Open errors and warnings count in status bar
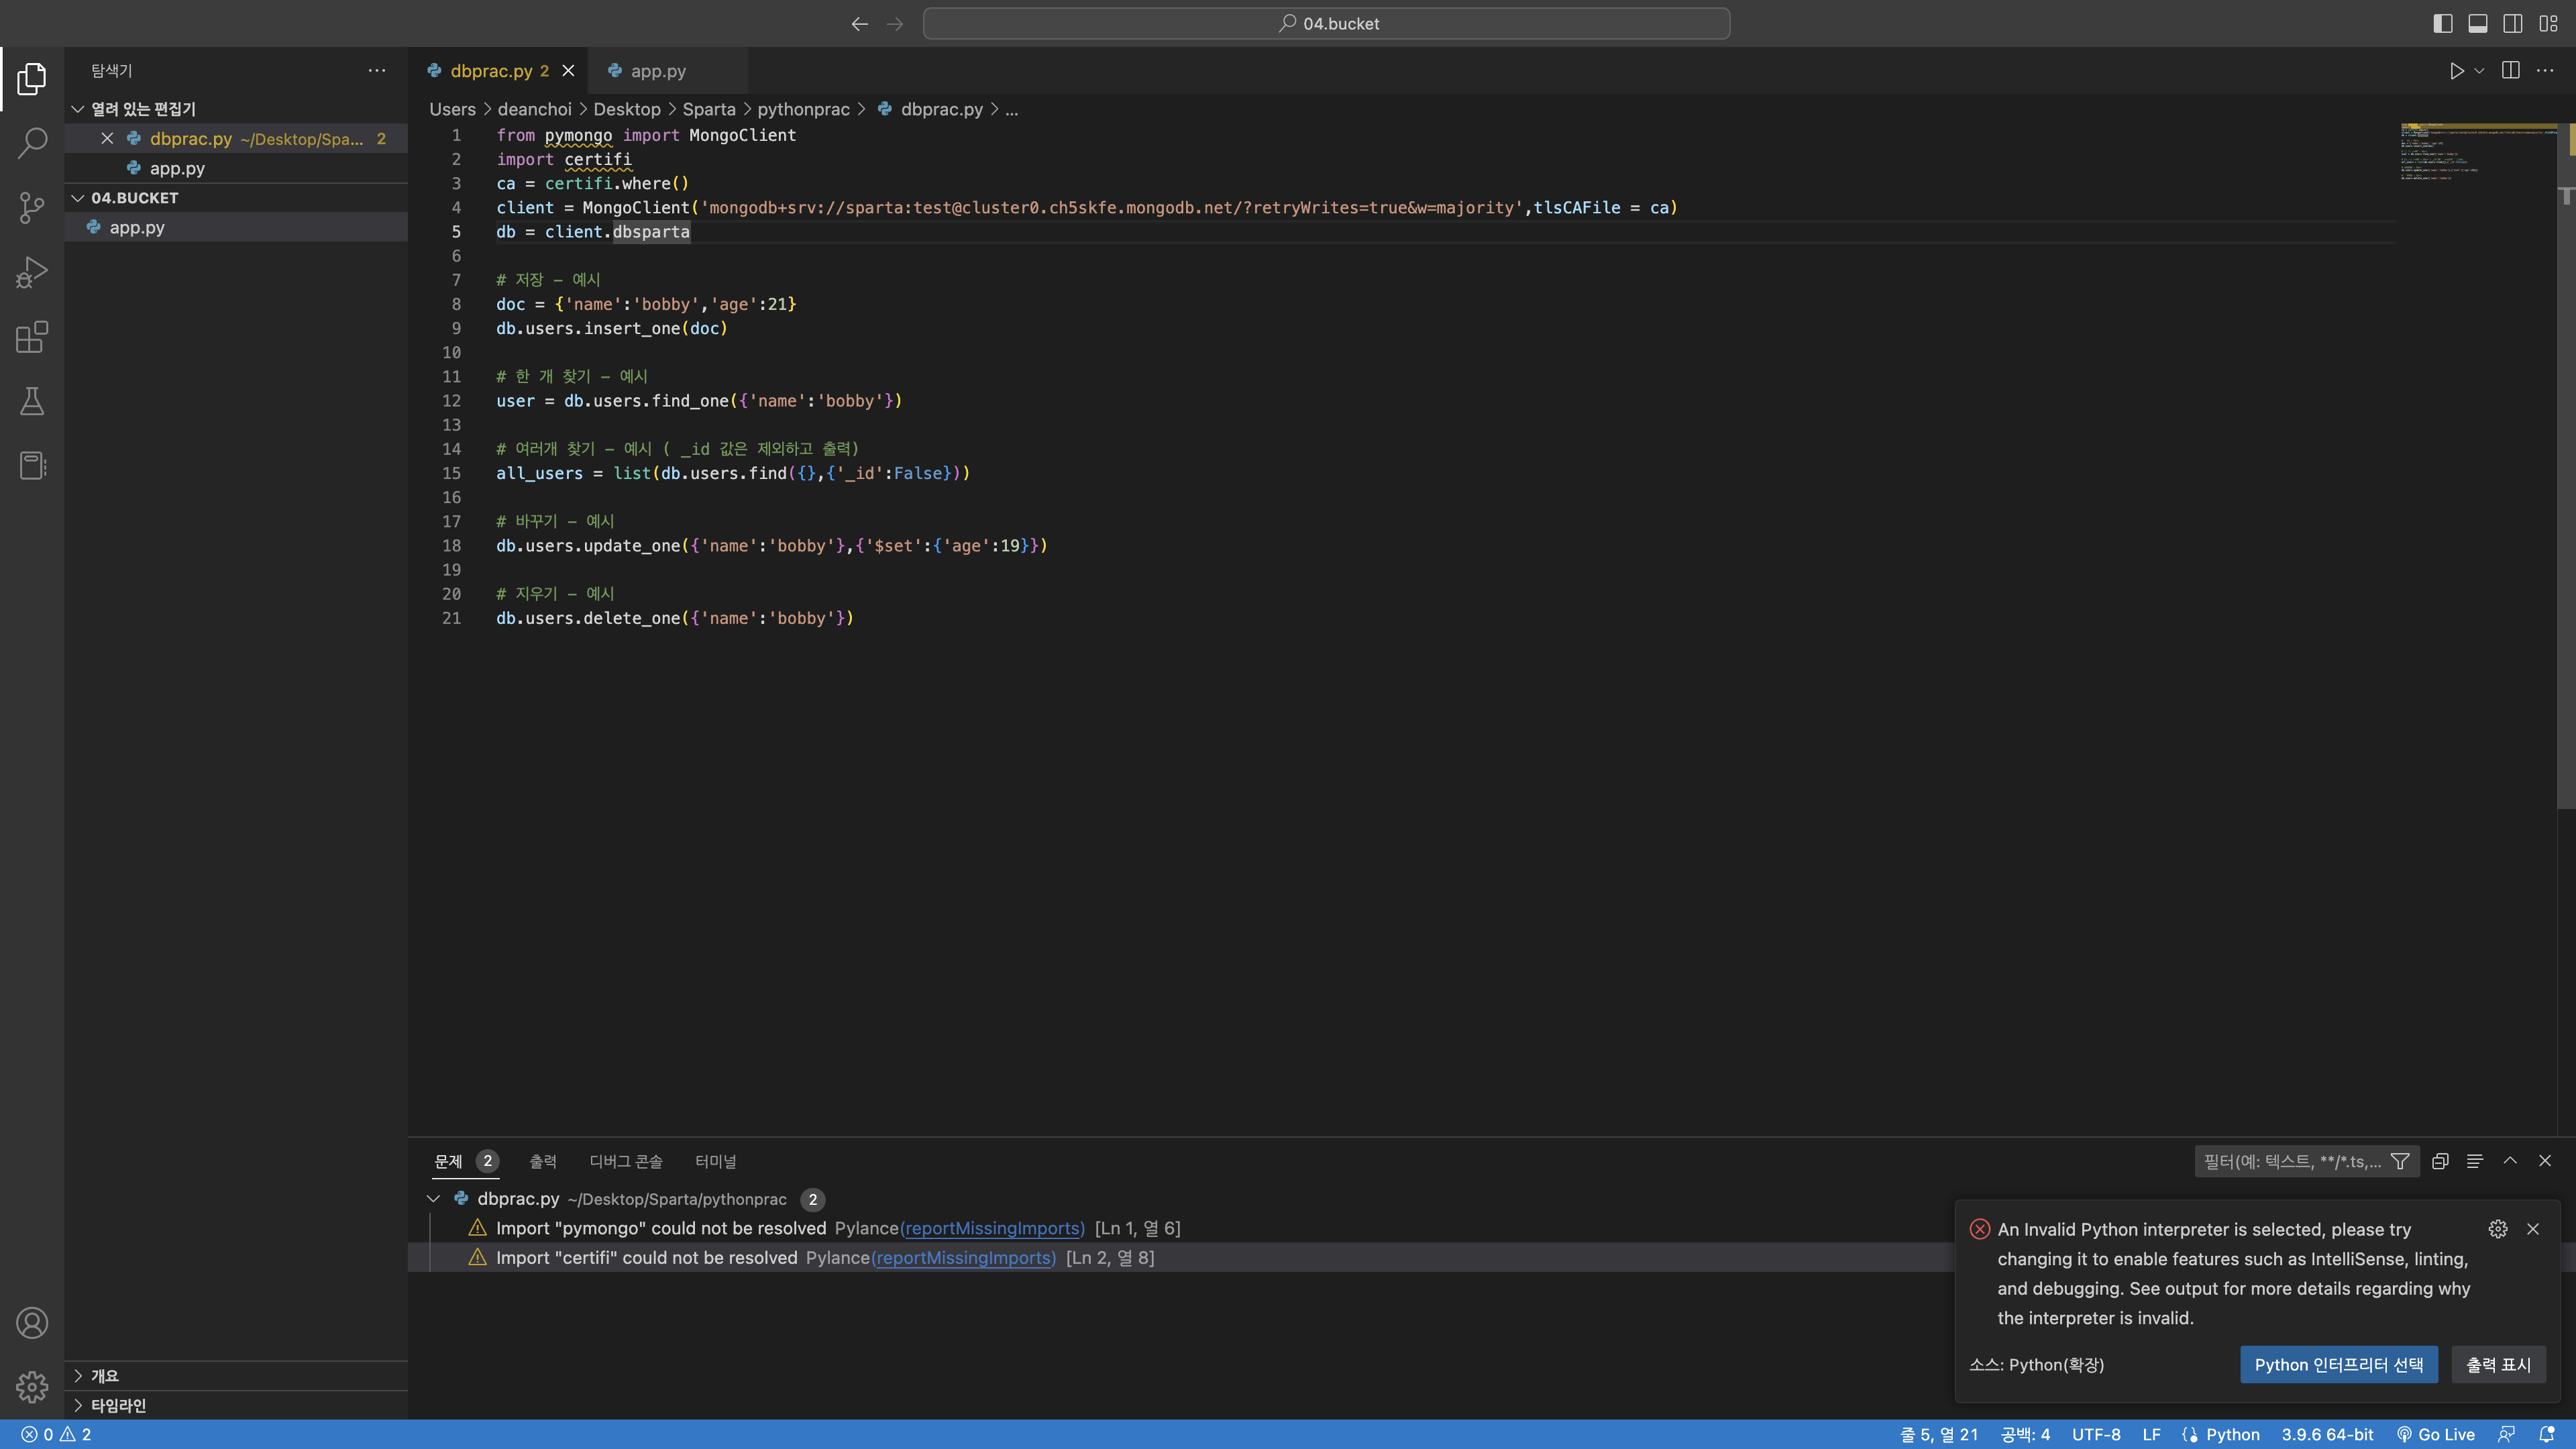Viewport: 2576px width, 1449px height. tap(56, 1434)
